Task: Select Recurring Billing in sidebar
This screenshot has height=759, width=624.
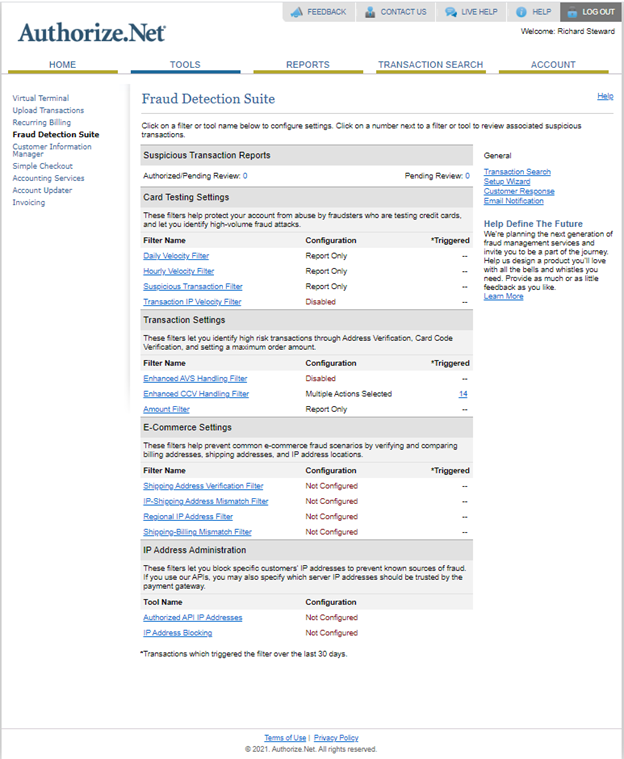Action: (42, 122)
